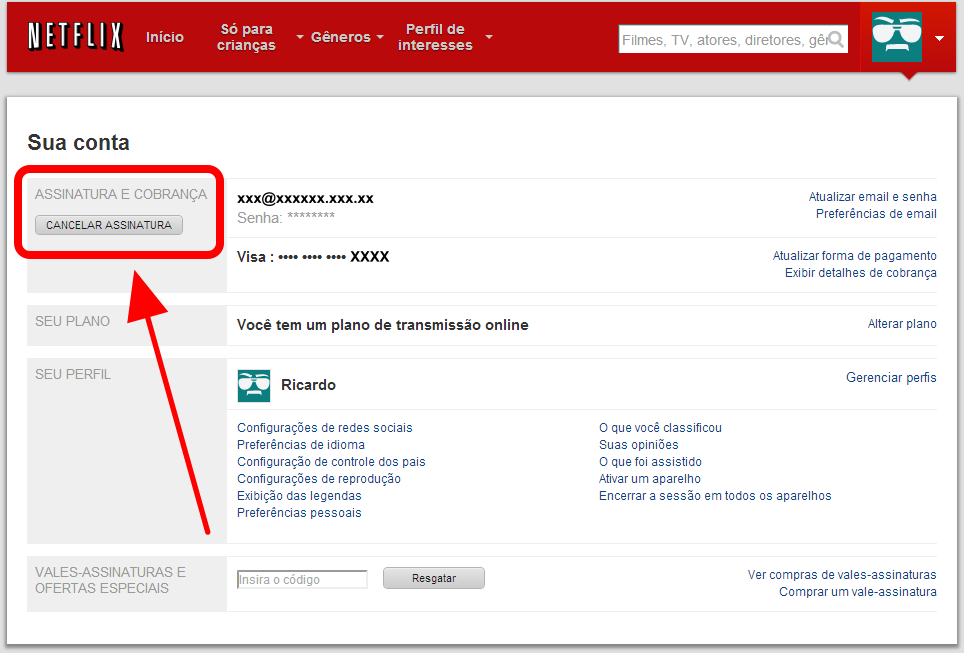
Task: Click Ricardo's profile avatar picture
Action: [x=253, y=386]
